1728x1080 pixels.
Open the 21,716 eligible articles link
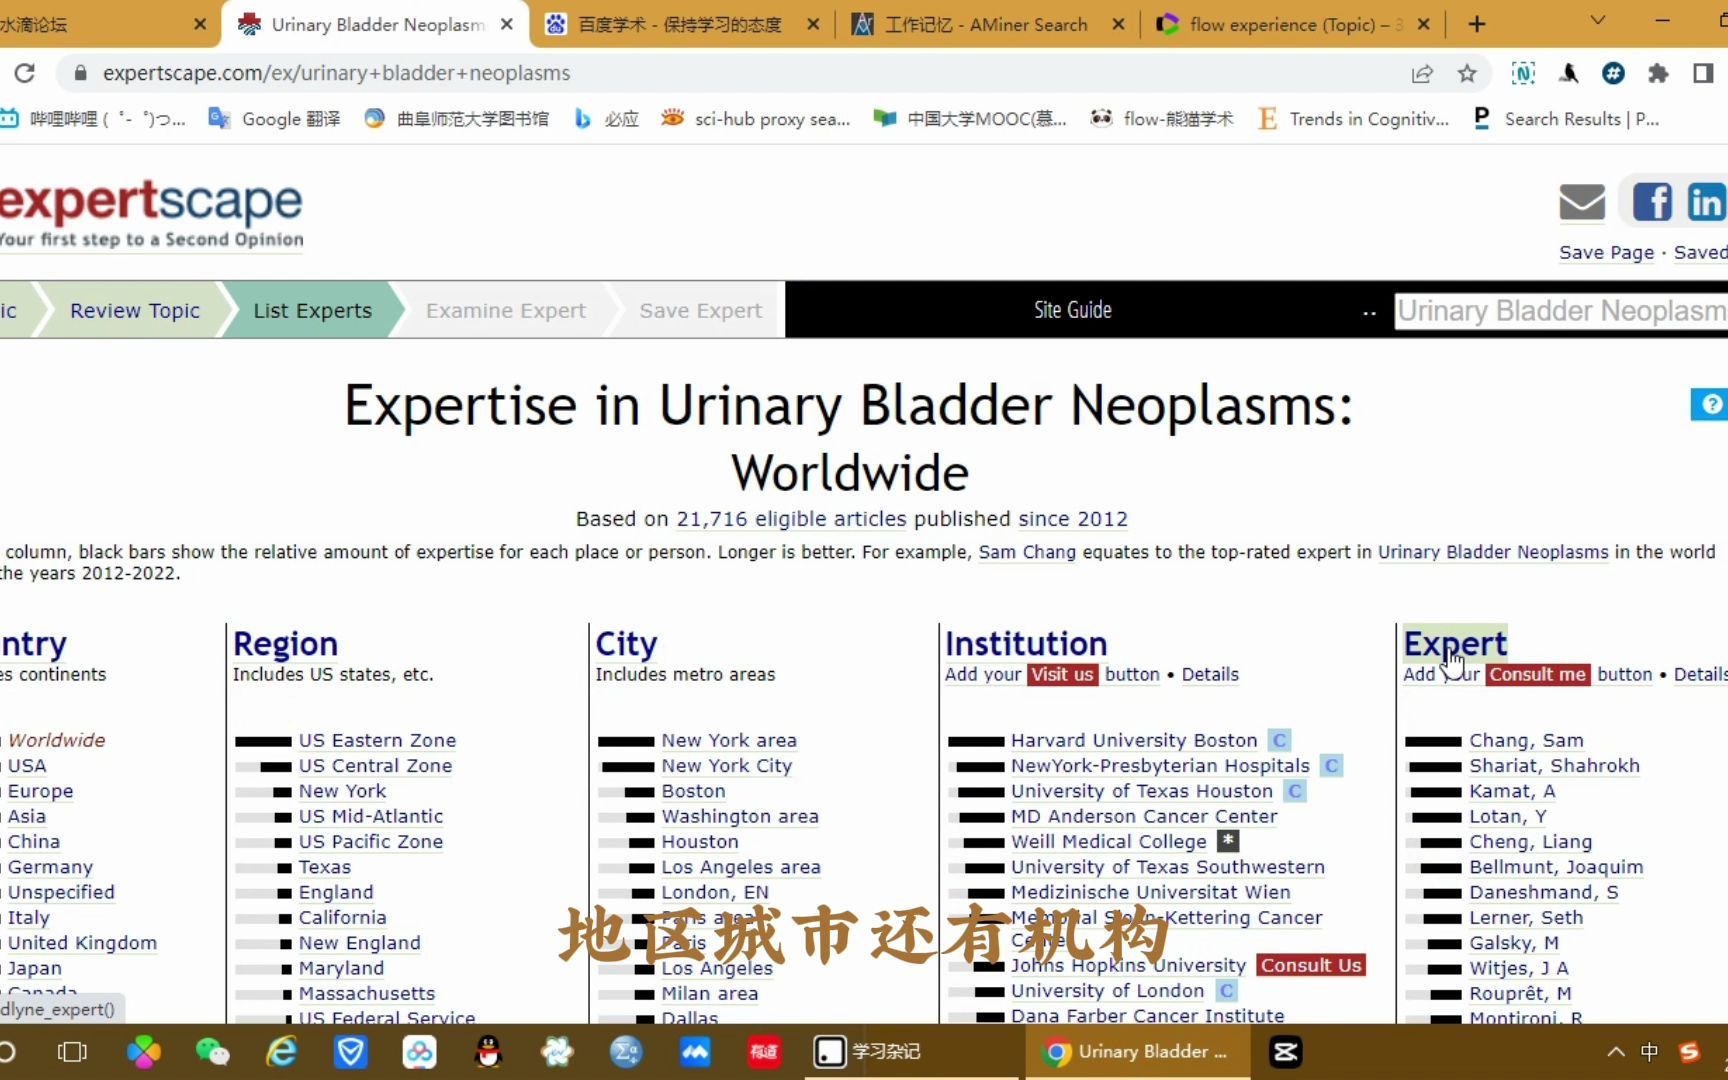pyautogui.click(x=791, y=518)
